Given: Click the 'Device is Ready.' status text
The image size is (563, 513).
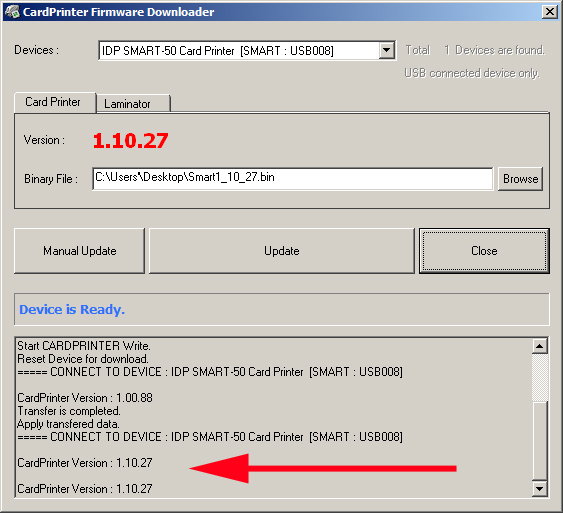Looking at the screenshot, I should click(x=72, y=309).
